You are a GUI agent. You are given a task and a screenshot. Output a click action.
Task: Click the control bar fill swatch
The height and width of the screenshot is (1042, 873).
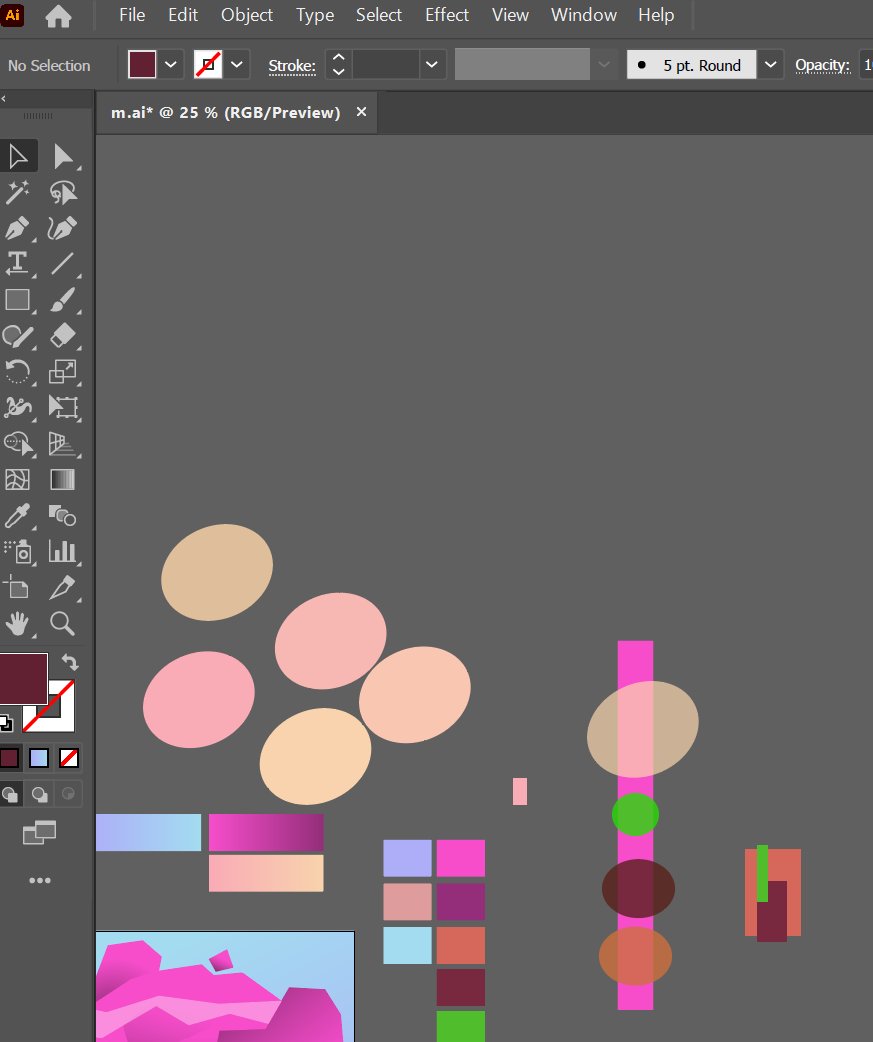[142, 65]
